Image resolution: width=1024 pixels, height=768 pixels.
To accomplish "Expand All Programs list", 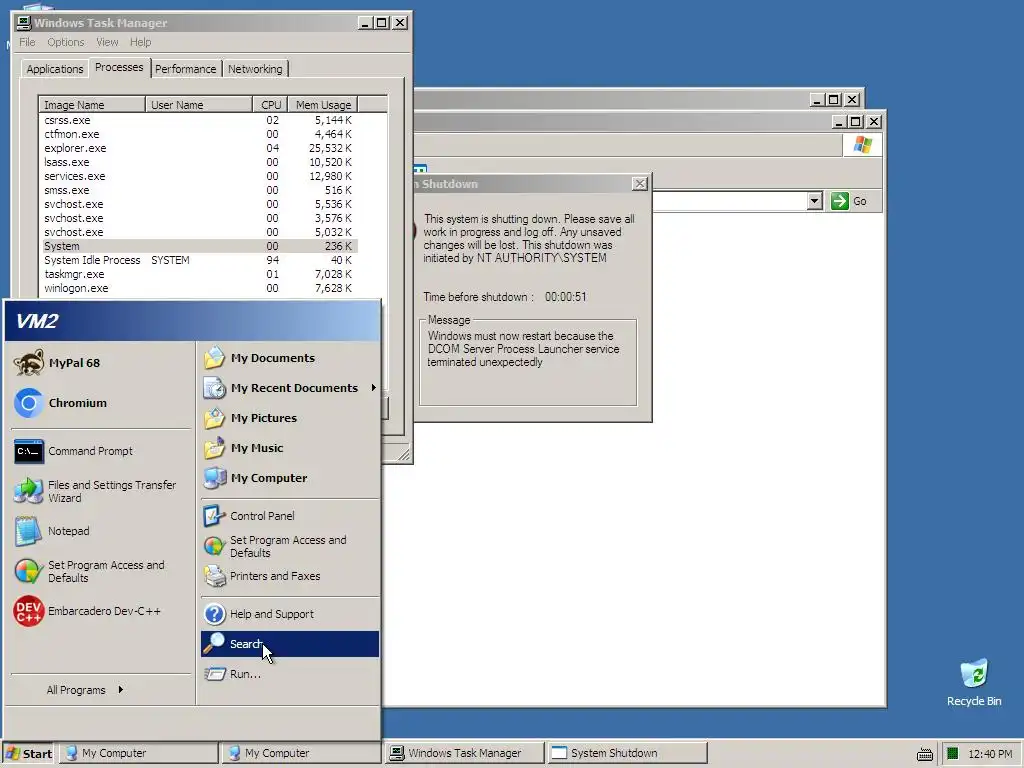I will click(85, 690).
